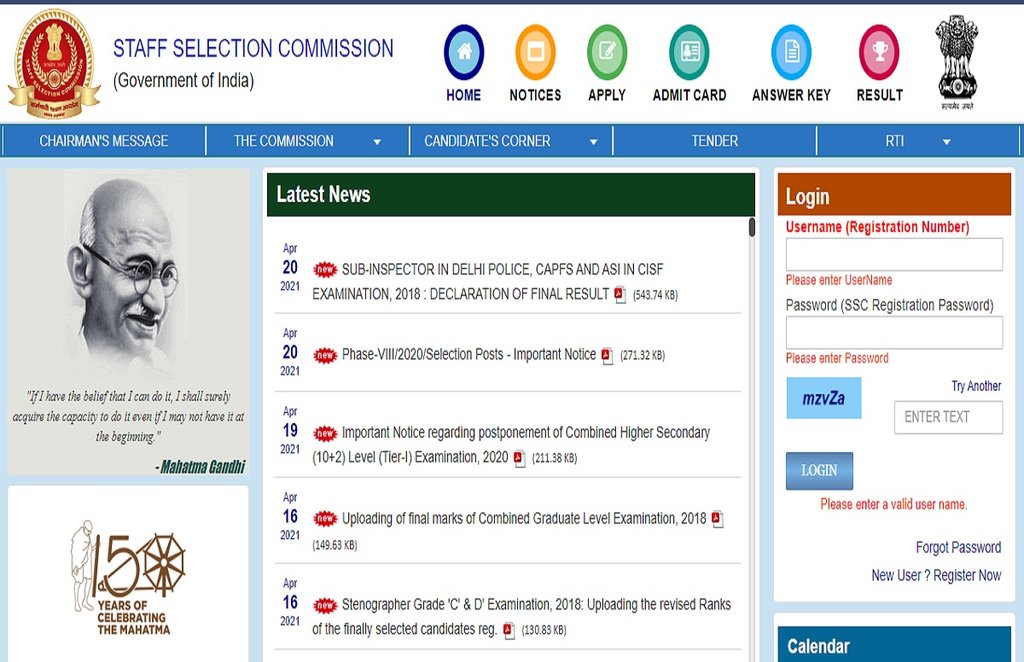1024x662 pixels.
Task: Open PDF of CHSL postponement notice
Action: [x=518, y=459]
